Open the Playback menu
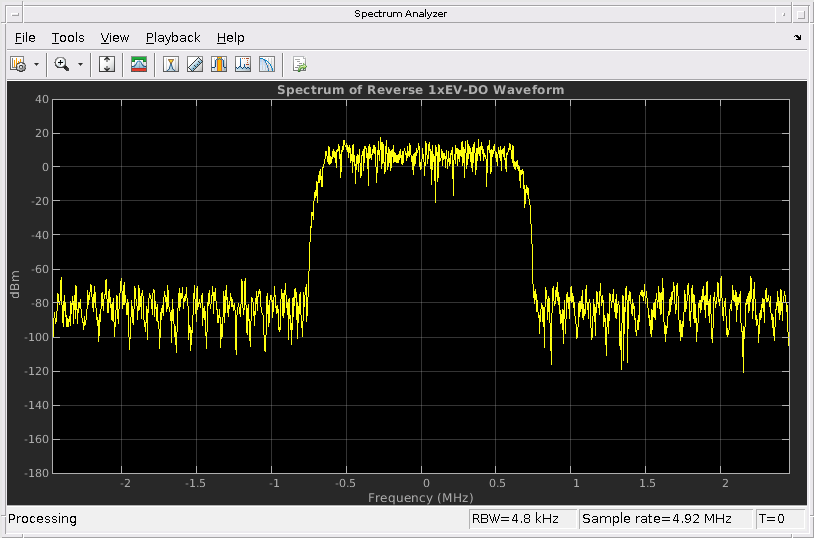This screenshot has height=538, width=814. (173, 38)
